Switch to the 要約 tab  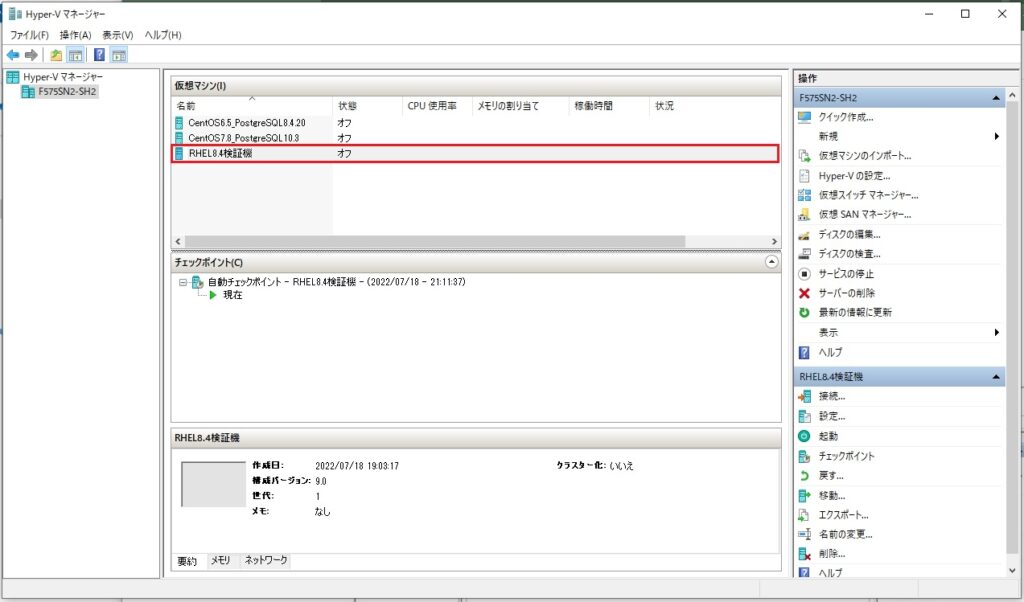tap(187, 561)
